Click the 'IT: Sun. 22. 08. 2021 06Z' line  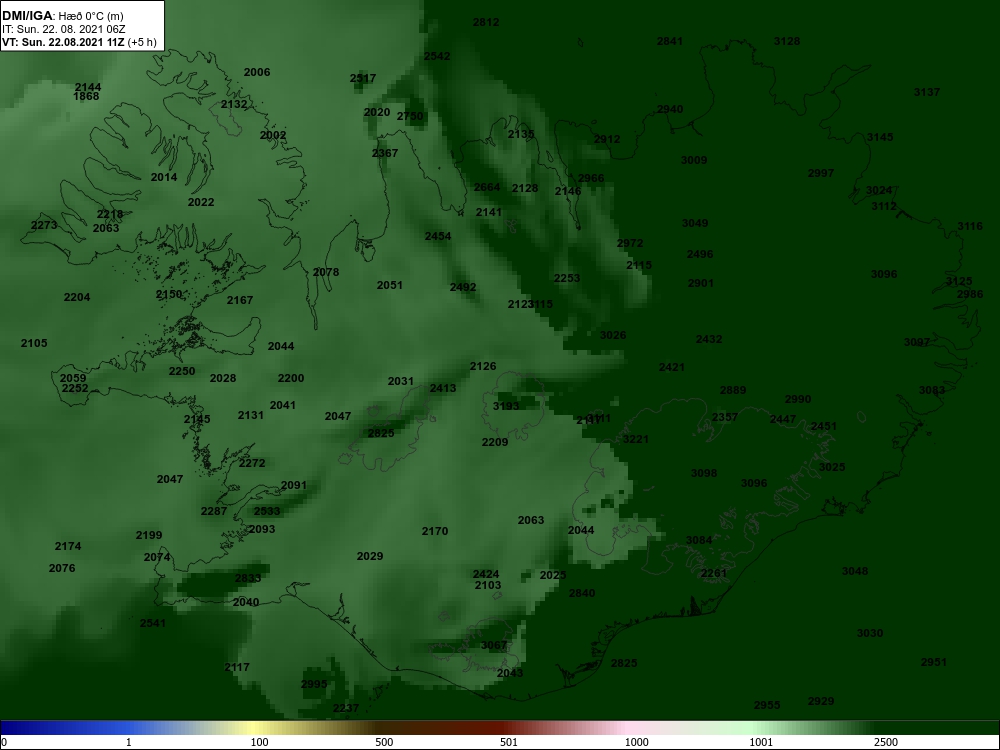tap(64, 29)
